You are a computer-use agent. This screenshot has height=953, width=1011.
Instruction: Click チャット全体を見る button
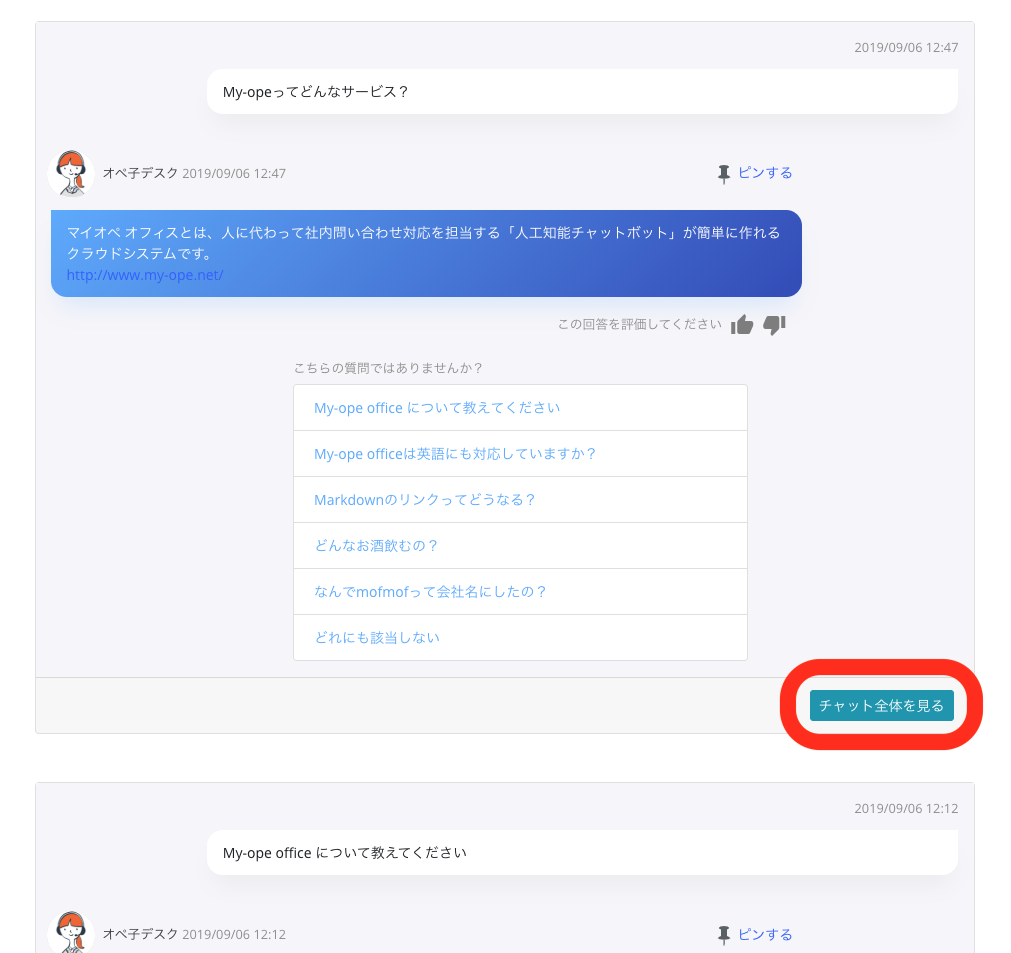click(881, 705)
